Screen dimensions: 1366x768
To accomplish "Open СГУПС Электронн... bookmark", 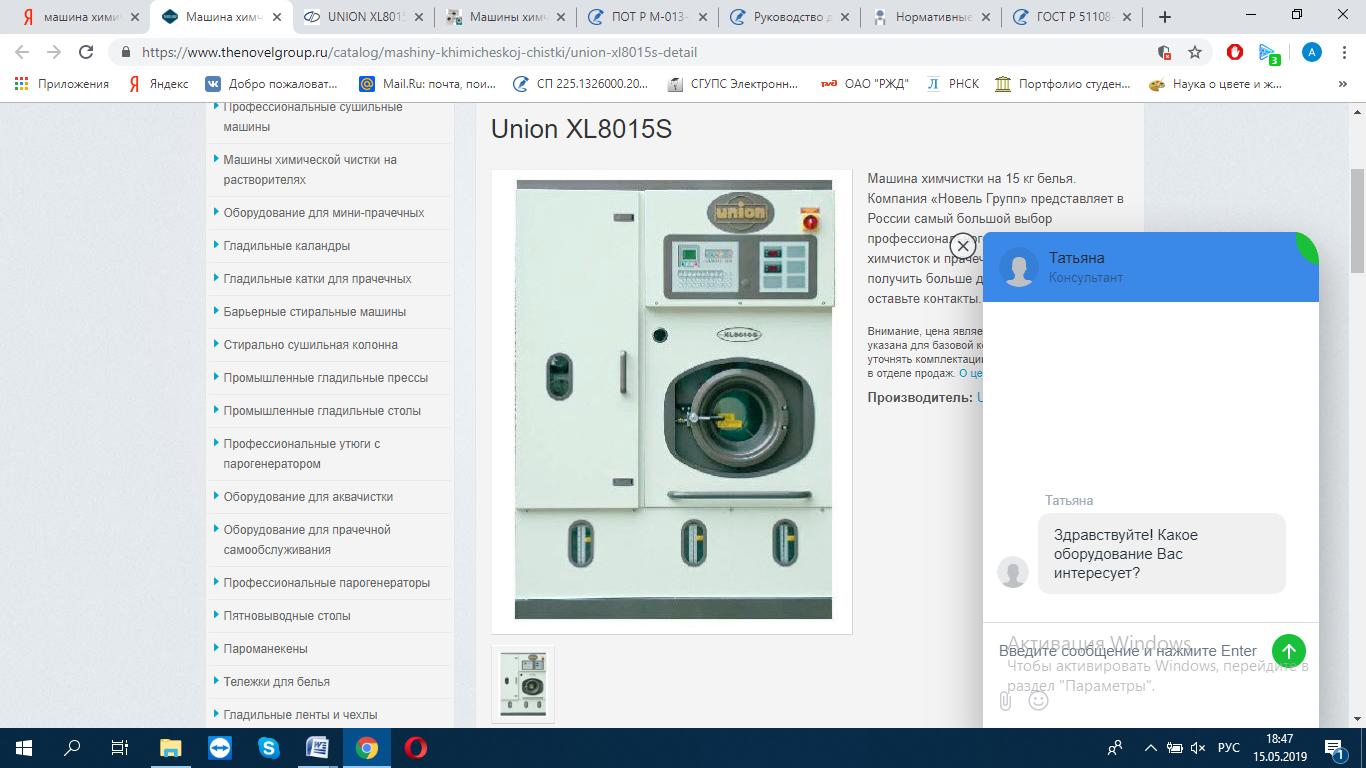I will pos(733,84).
